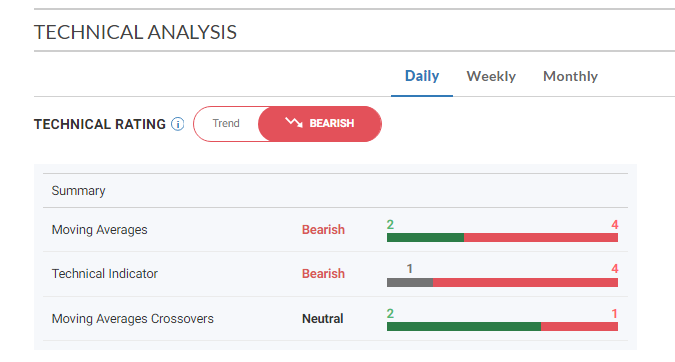Switch to the Daily tab
Viewport: 675px width, 362px height.
click(x=422, y=76)
